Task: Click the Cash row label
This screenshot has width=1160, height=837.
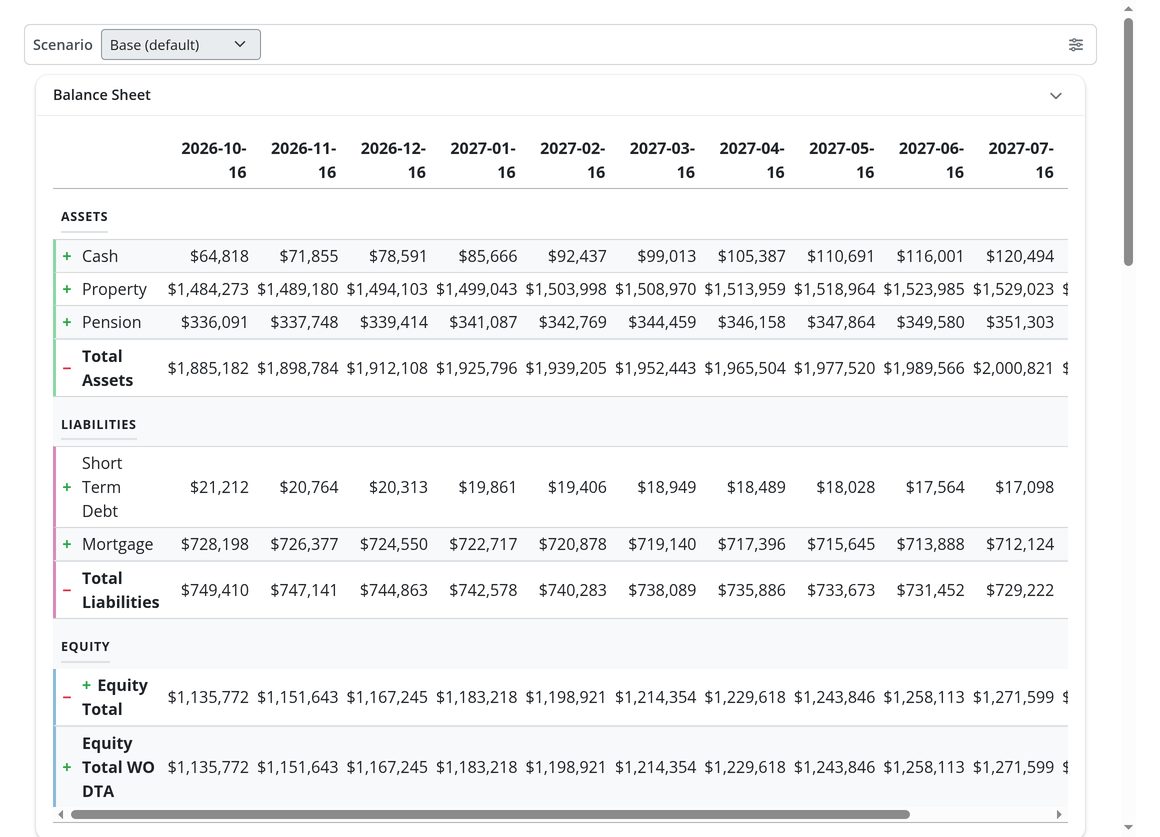Action: coord(100,256)
